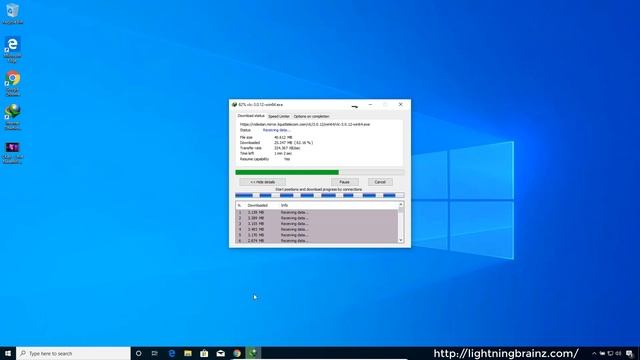The image size is (640, 360).
Task: Open Task View from the taskbar
Action: [x=155, y=353]
